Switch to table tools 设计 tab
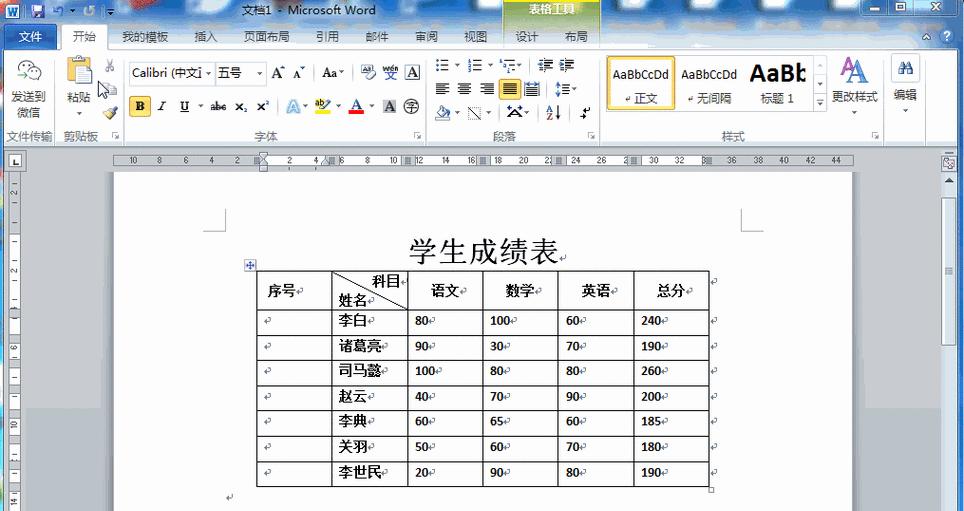 pos(527,37)
